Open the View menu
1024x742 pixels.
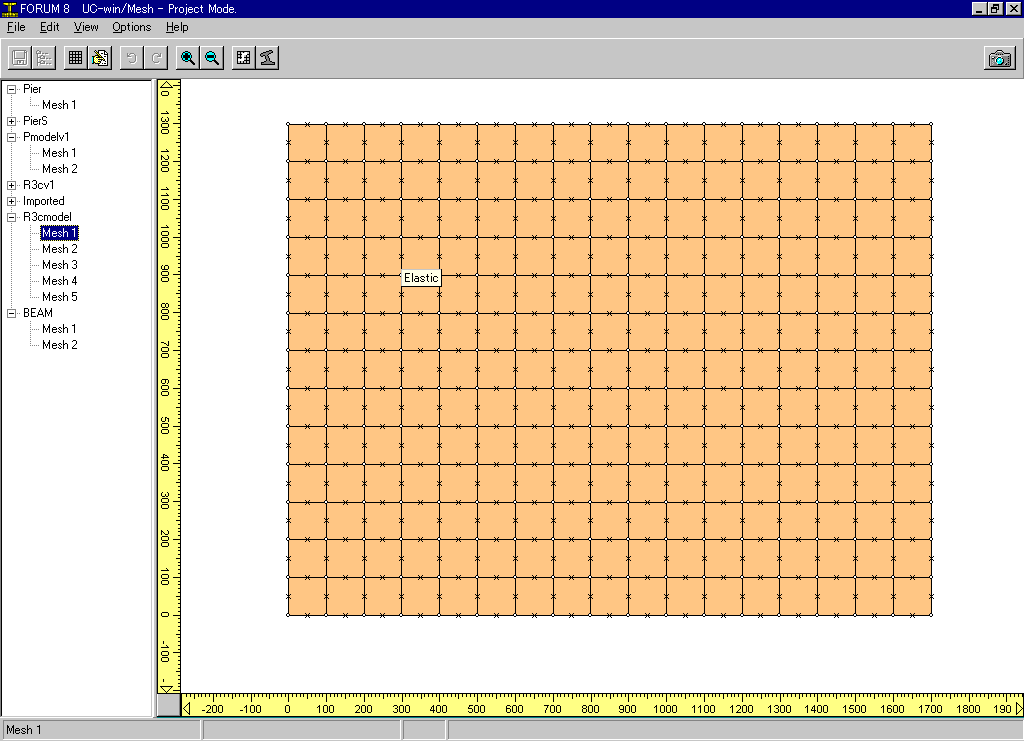86,27
